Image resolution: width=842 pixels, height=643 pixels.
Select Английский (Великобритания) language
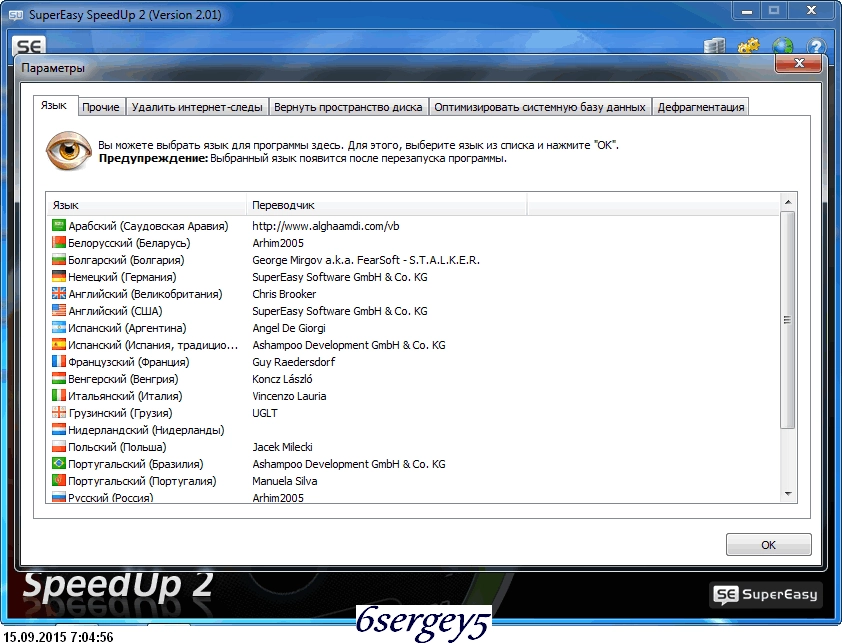(145, 294)
